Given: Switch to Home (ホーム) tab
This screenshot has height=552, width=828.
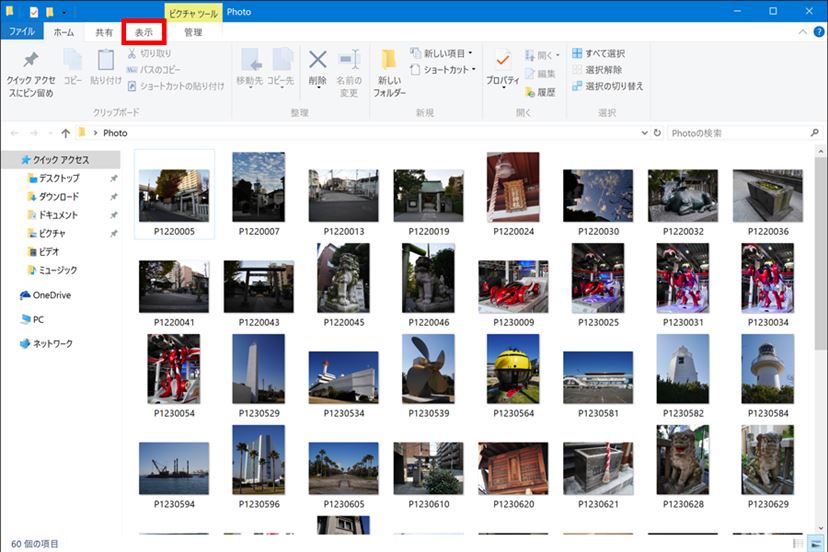Looking at the screenshot, I should pos(64,32).
